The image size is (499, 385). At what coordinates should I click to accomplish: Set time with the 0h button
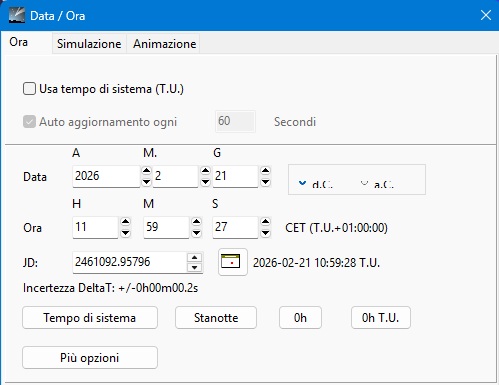pos(300,318)
